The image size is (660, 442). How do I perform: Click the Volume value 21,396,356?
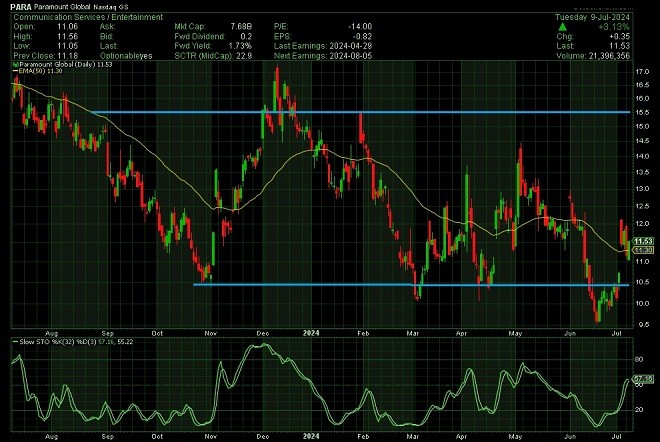tap(609, 56)
